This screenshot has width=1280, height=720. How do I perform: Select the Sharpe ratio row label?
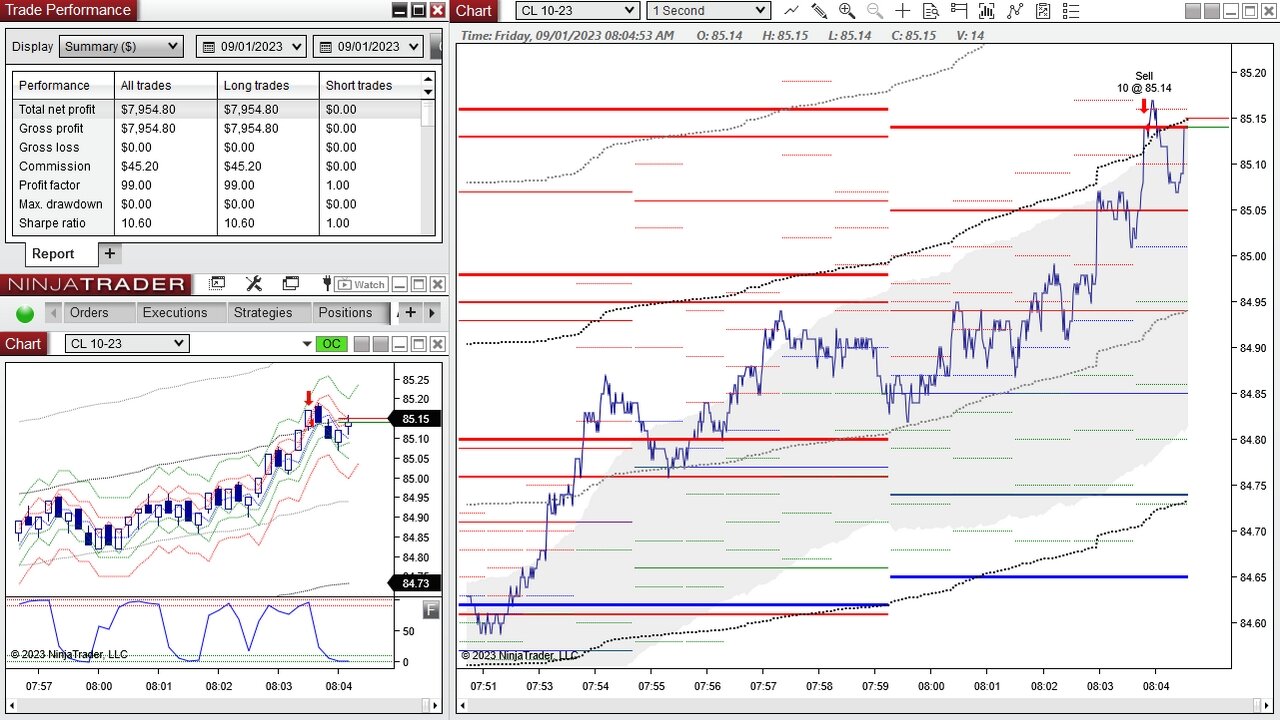pos(52,223)
